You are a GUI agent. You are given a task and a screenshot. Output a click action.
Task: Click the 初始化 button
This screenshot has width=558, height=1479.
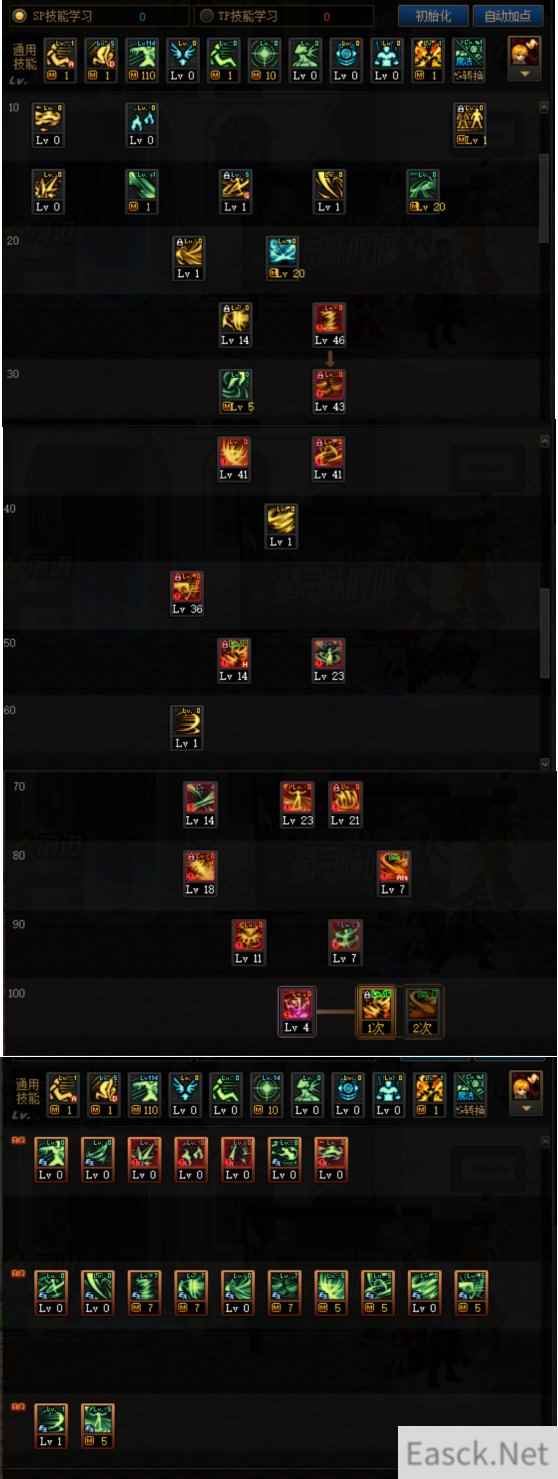[433, 16]
